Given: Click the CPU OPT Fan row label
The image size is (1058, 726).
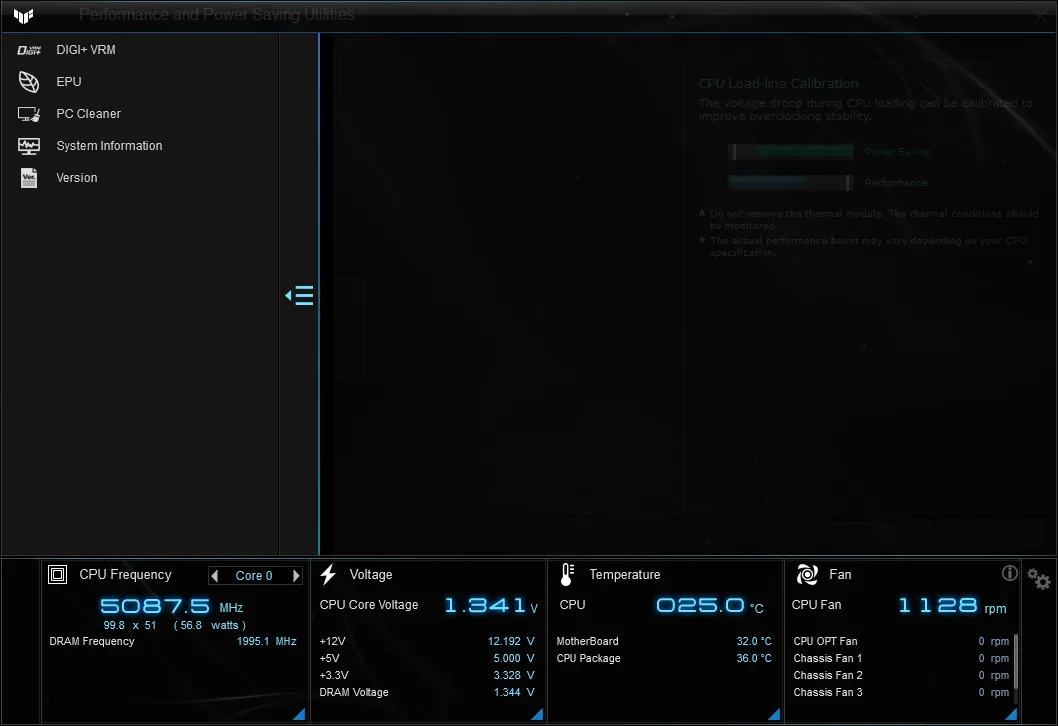Looking at the screenshot, I should (825, 642).
